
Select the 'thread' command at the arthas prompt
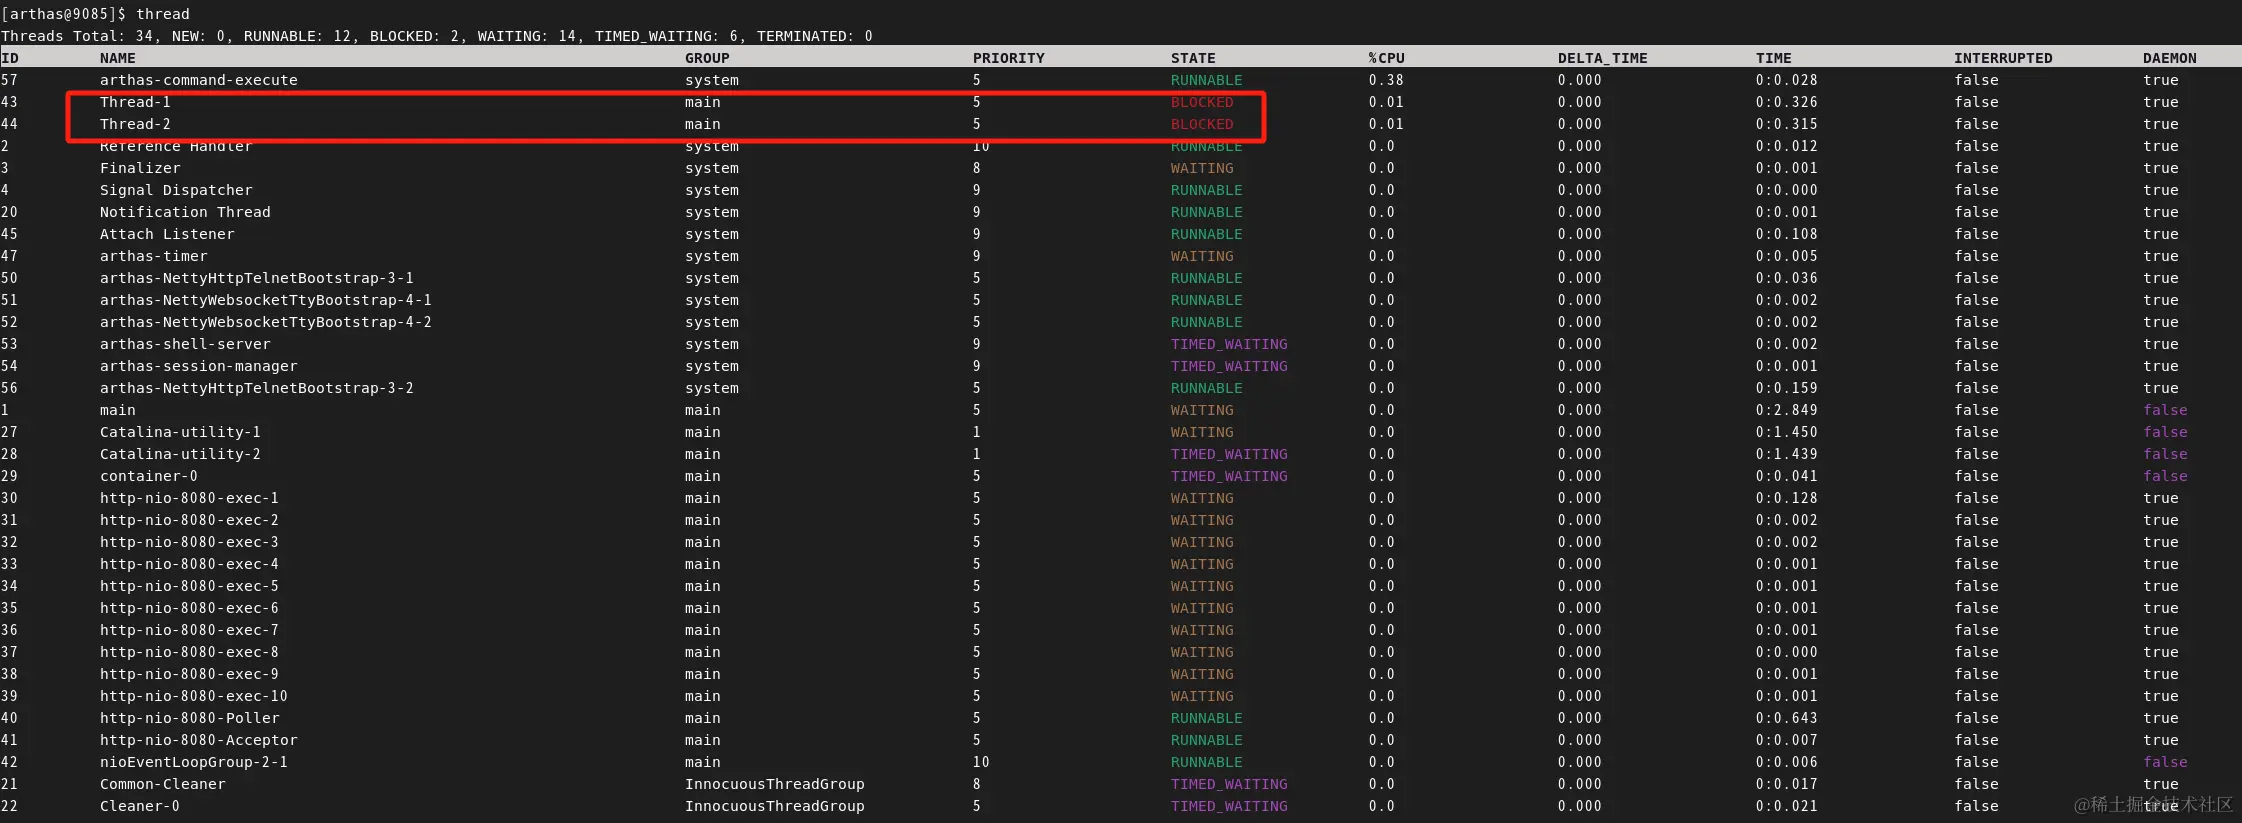163,14
